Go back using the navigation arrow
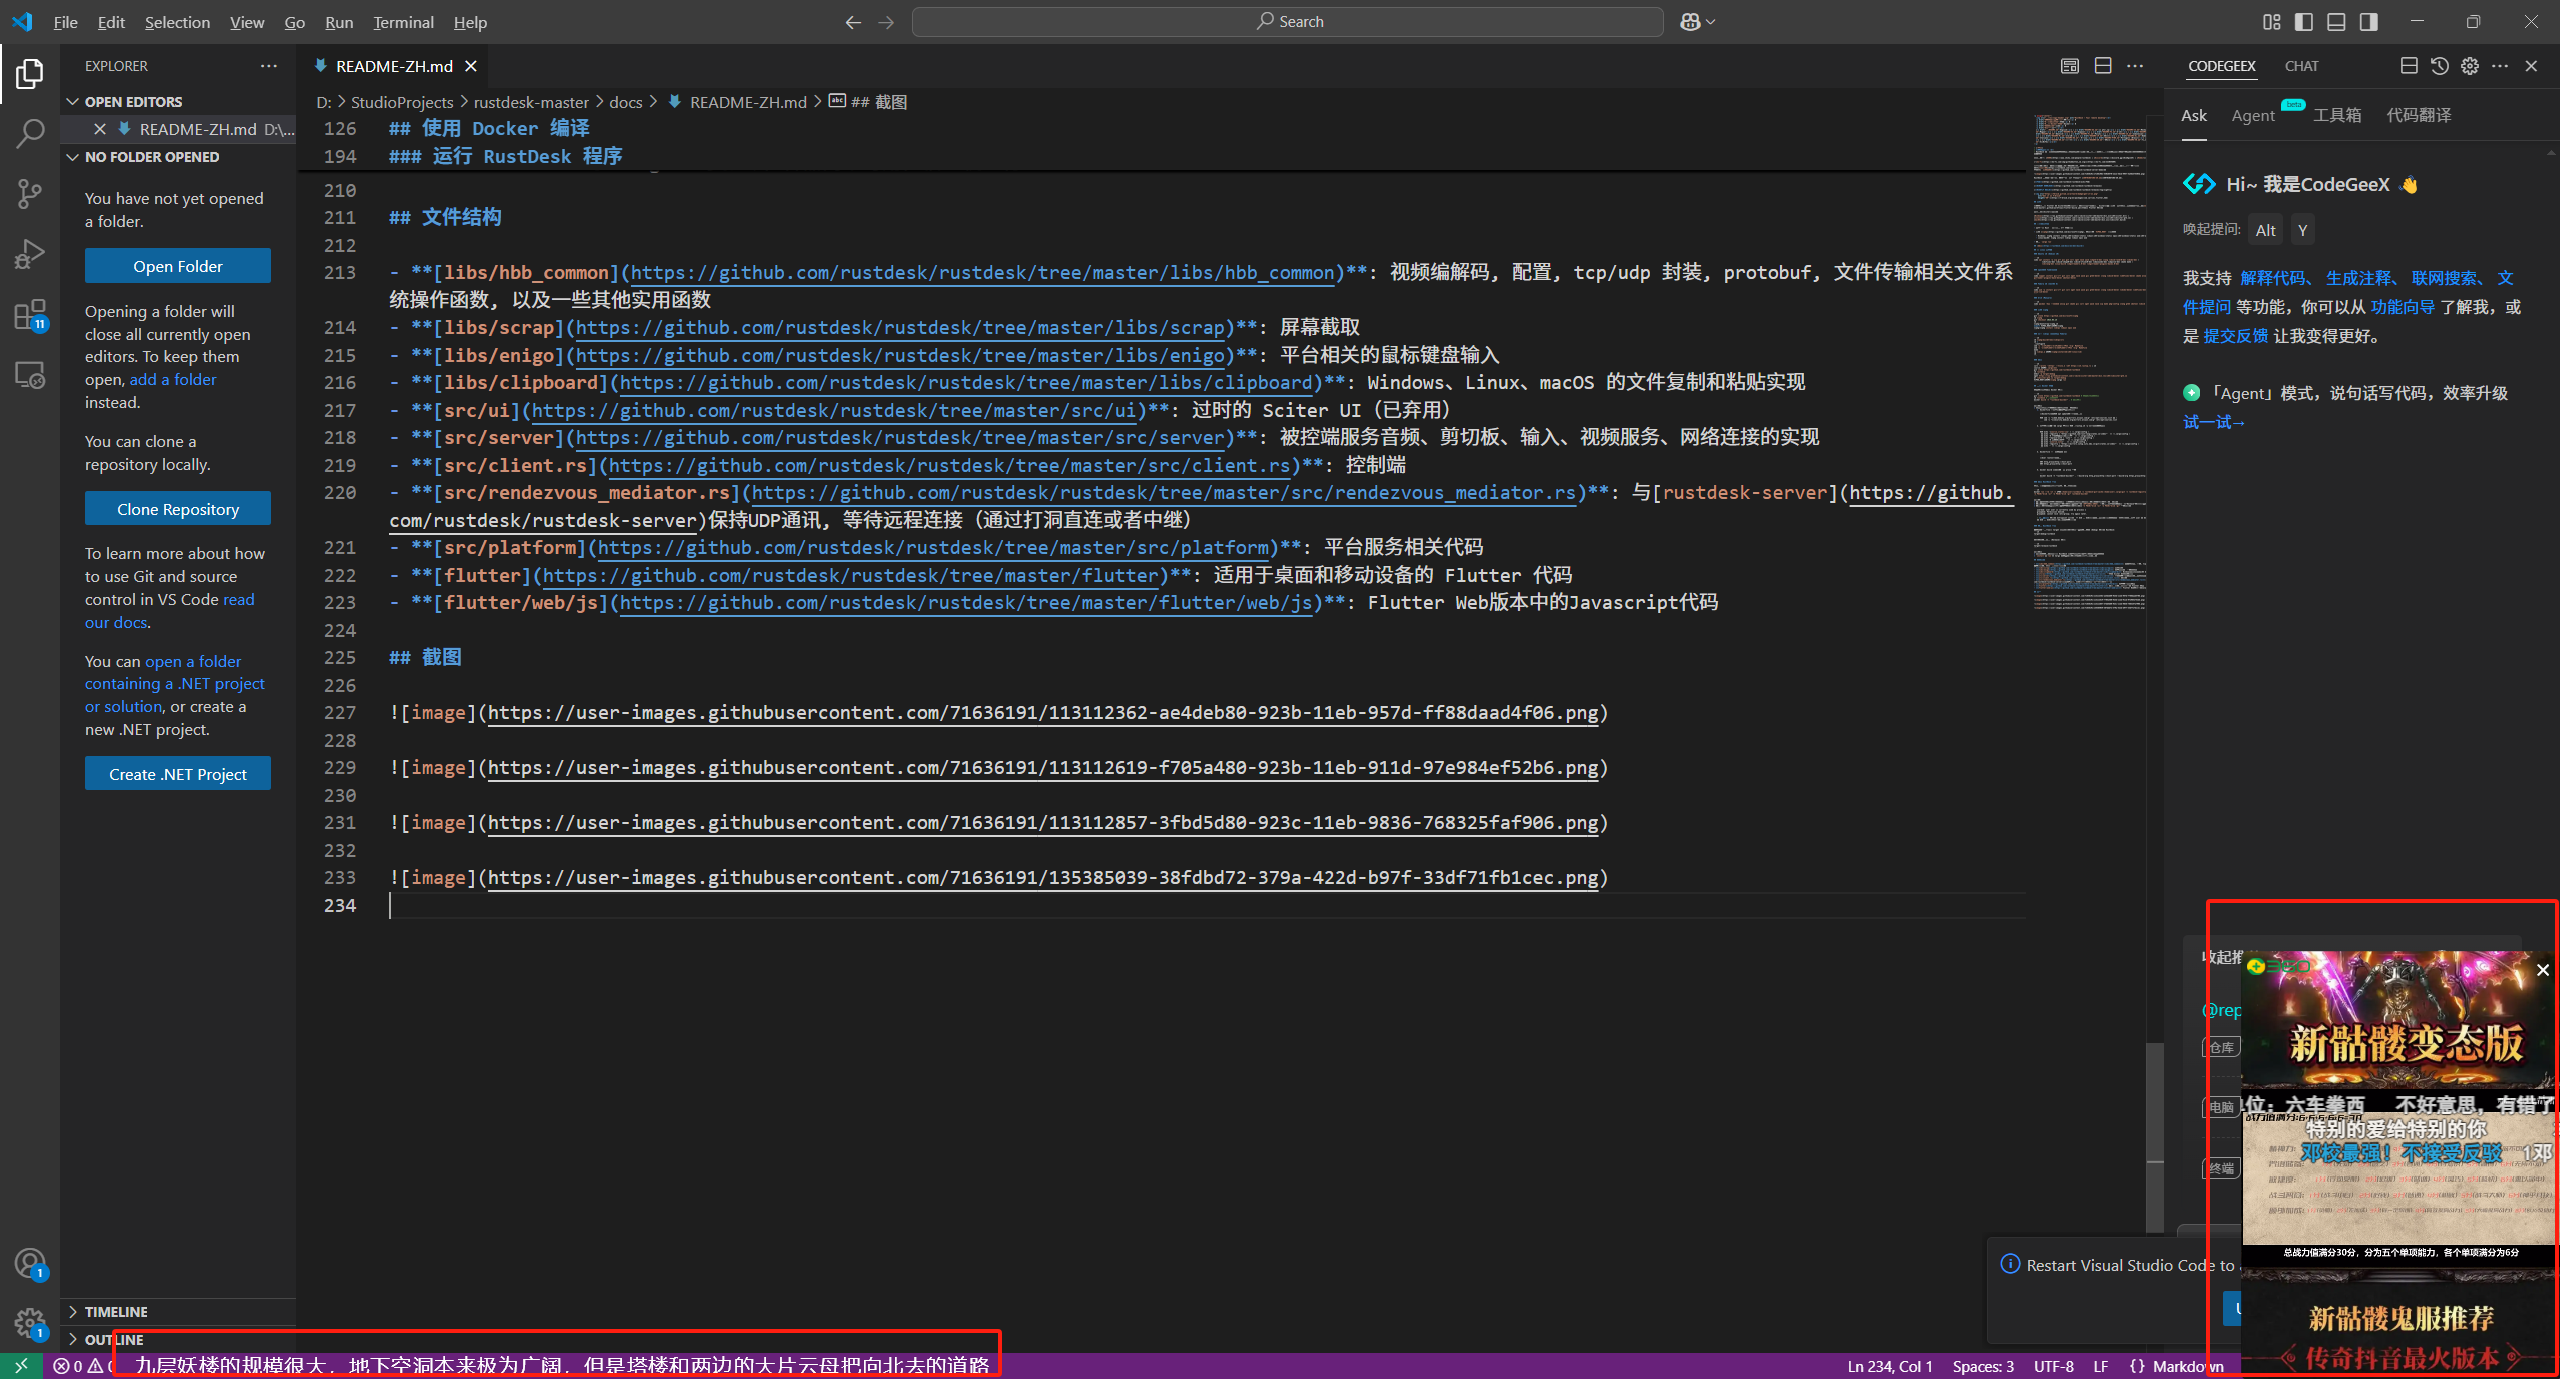The height and width of the screenshot is (1379, 2560). tap(853, 22)
